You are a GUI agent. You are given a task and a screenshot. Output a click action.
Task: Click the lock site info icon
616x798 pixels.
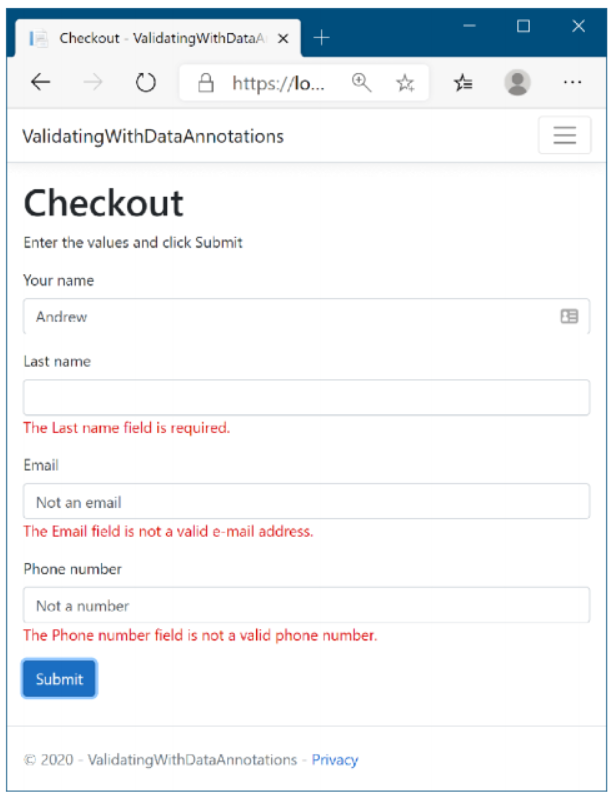(207, 83)
